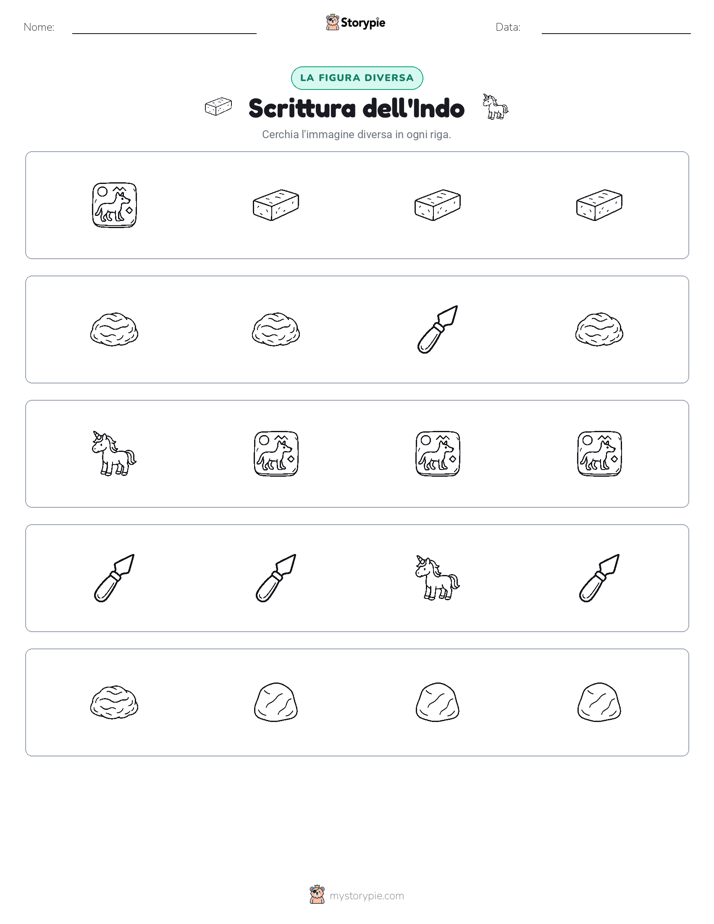
Task: Select the last seal tablet in row three
Action: [x=599, y=454]
